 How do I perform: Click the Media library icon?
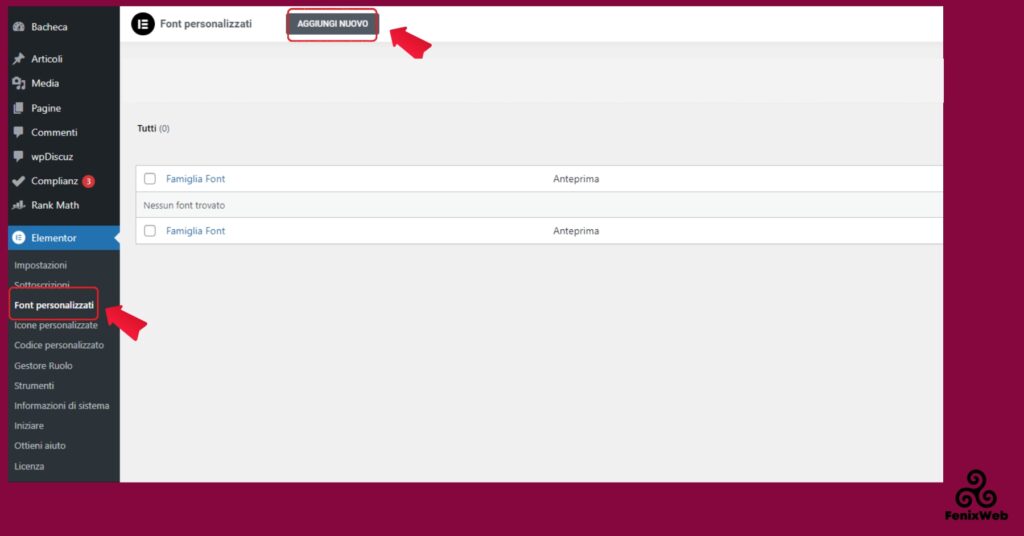point(19,84)
